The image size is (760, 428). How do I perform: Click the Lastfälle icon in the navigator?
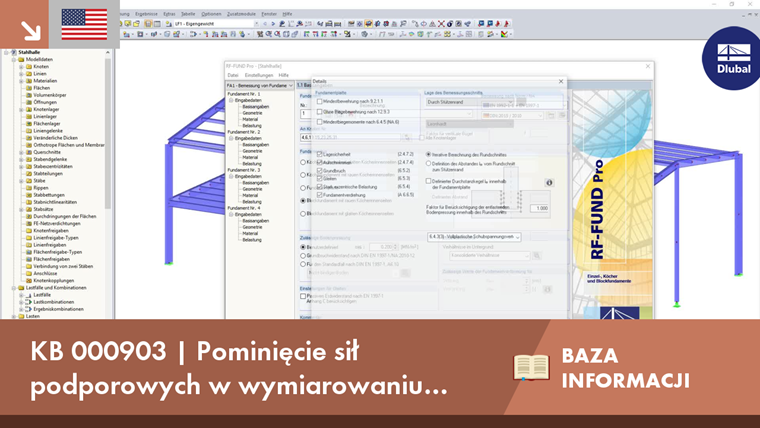tap(28, 295)
